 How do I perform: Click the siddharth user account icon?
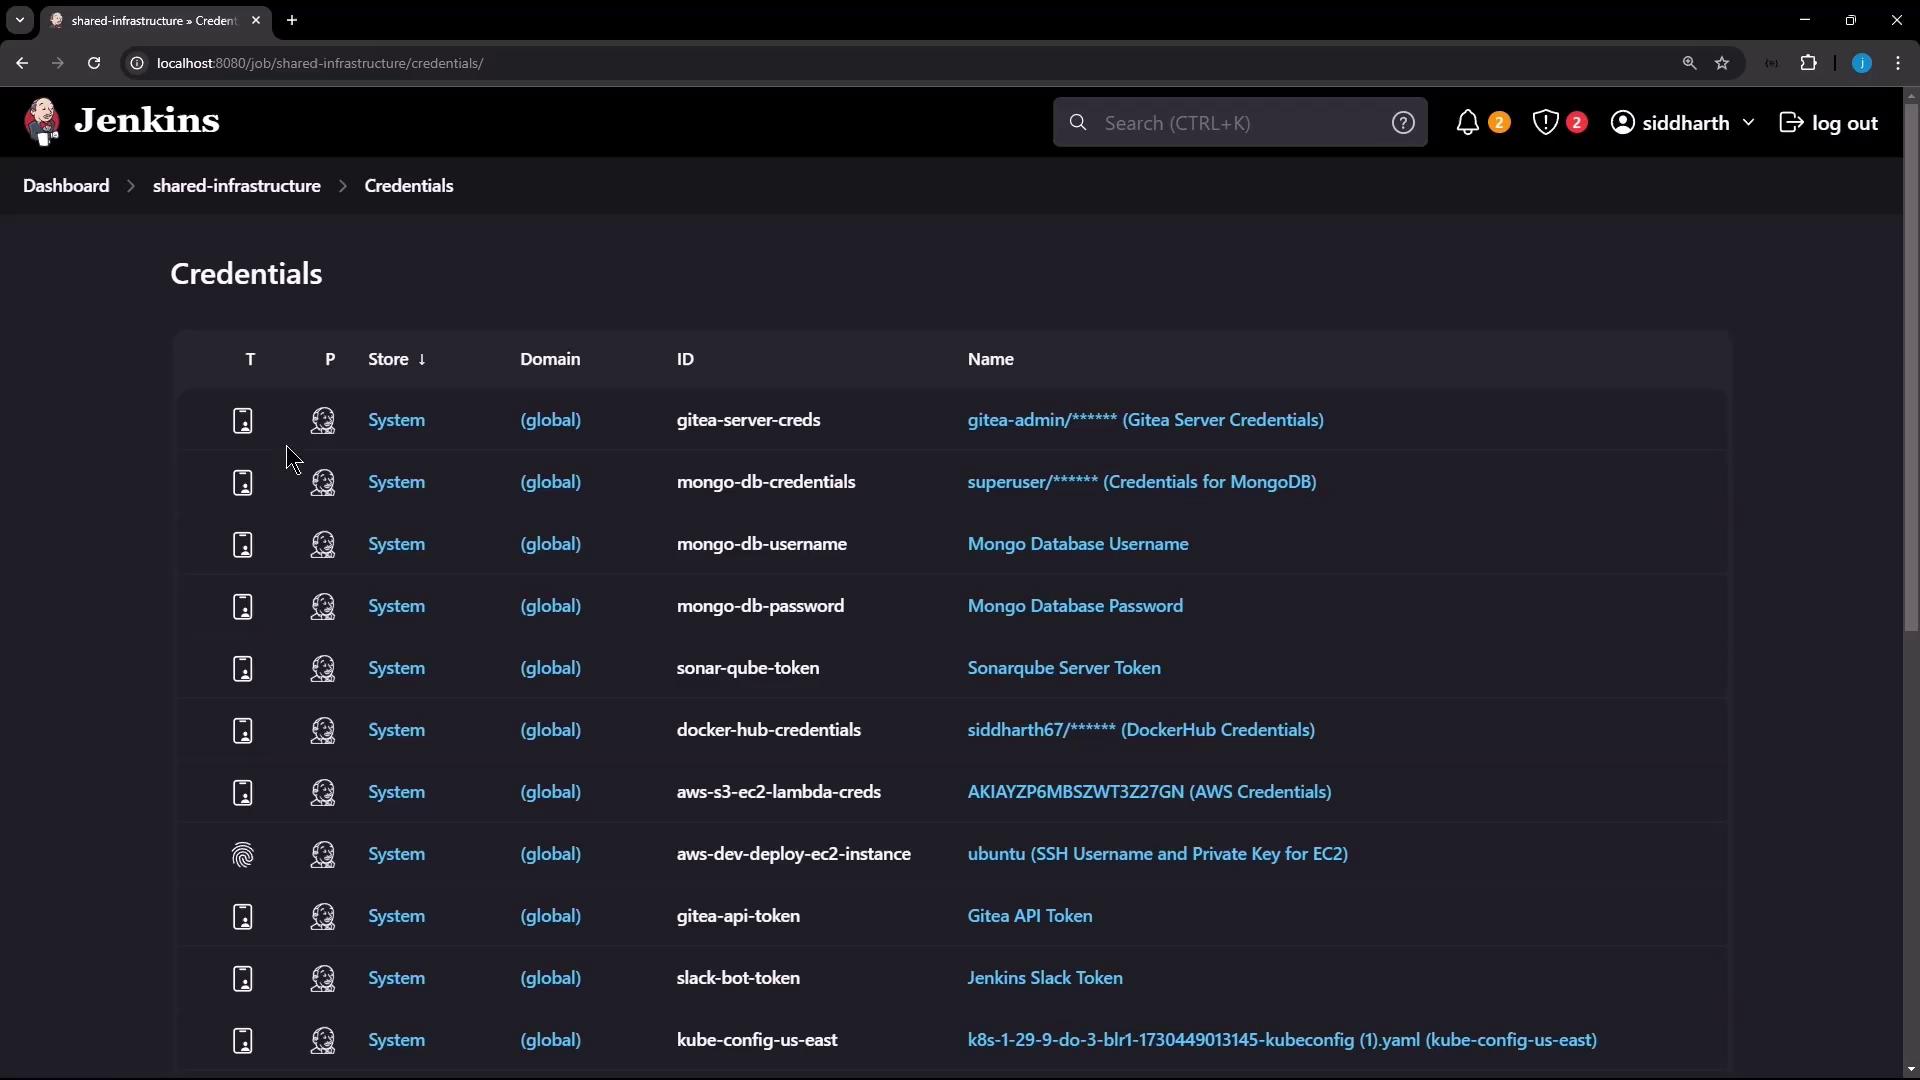click(x=1623, y=123)
